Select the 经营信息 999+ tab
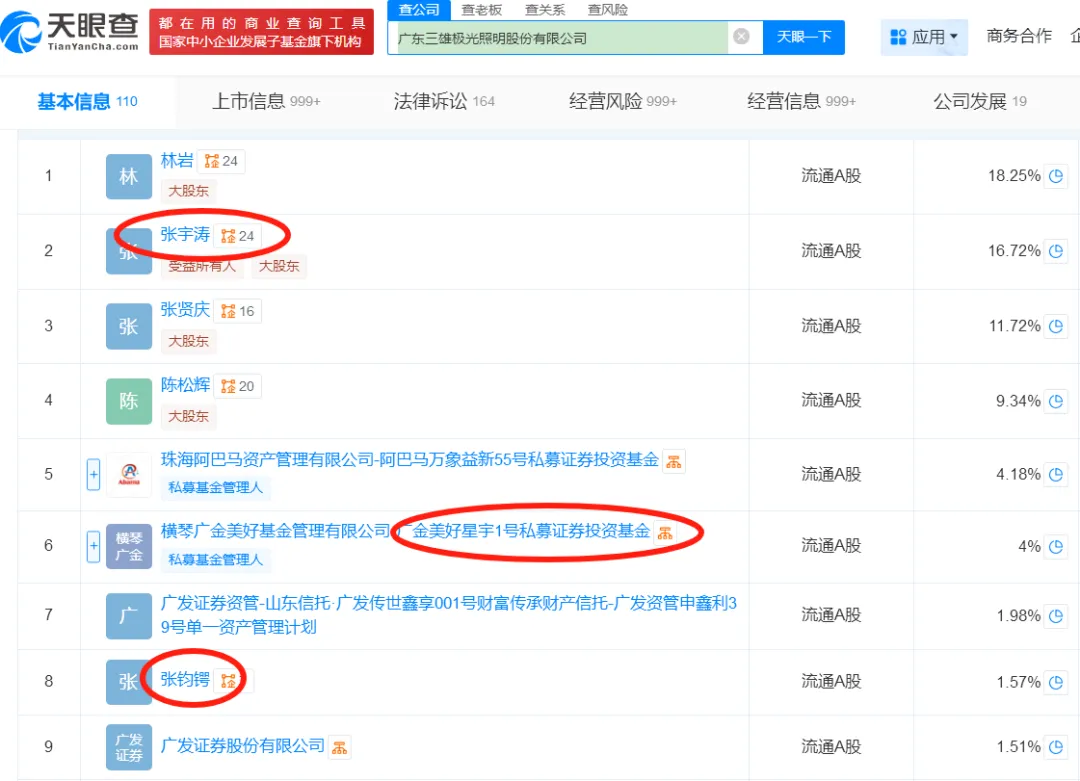Screen dimensions: 1080x781 coord(801,102)
